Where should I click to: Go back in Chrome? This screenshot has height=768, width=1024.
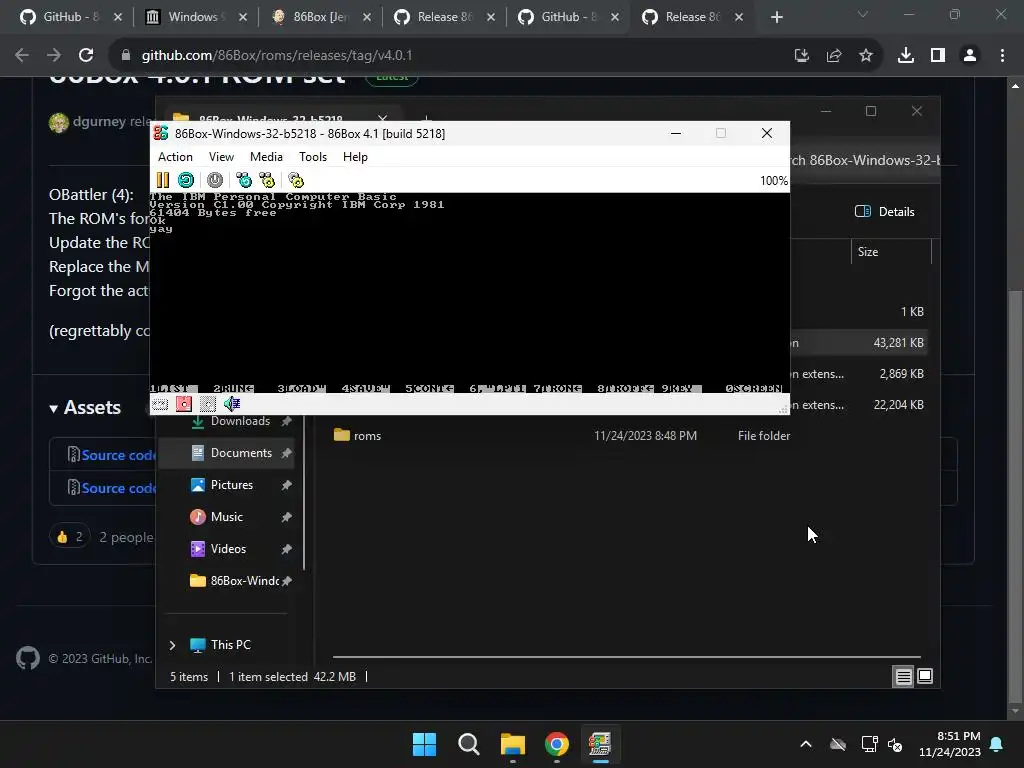click(22, 56)
